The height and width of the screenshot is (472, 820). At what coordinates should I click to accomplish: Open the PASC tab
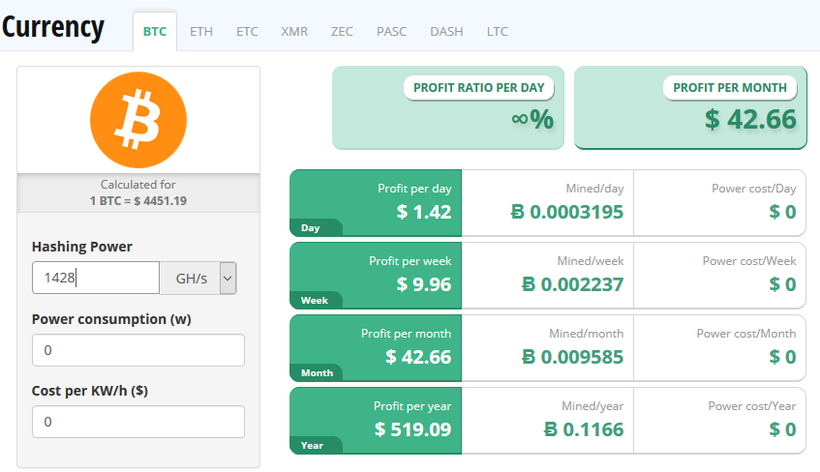[392, 31]
